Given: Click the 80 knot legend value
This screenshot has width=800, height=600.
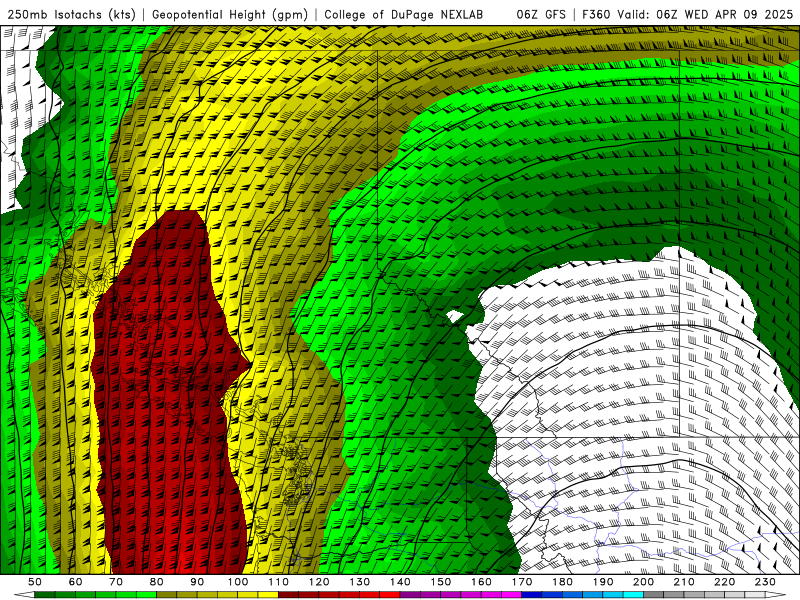Looking at the screenshot, I should point(157,582).
